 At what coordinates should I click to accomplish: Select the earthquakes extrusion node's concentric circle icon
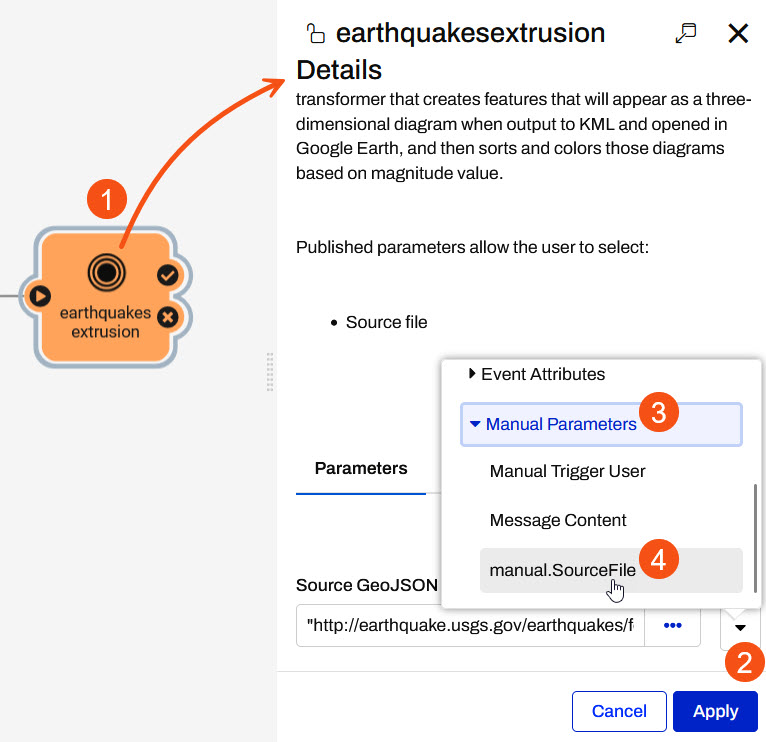105,270
